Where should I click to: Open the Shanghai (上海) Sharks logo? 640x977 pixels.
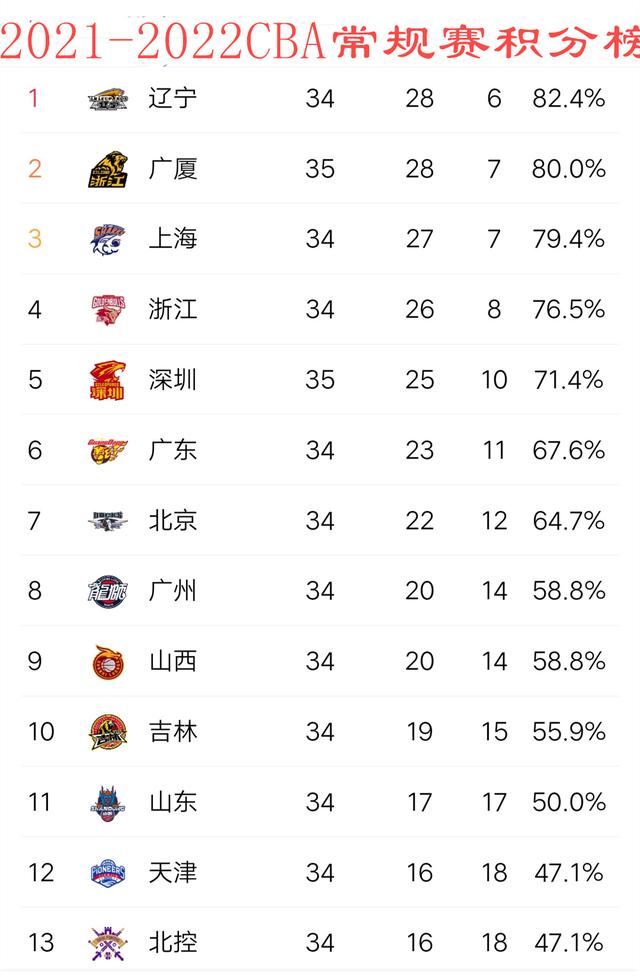pyautogui.click(x=108, y=239)
